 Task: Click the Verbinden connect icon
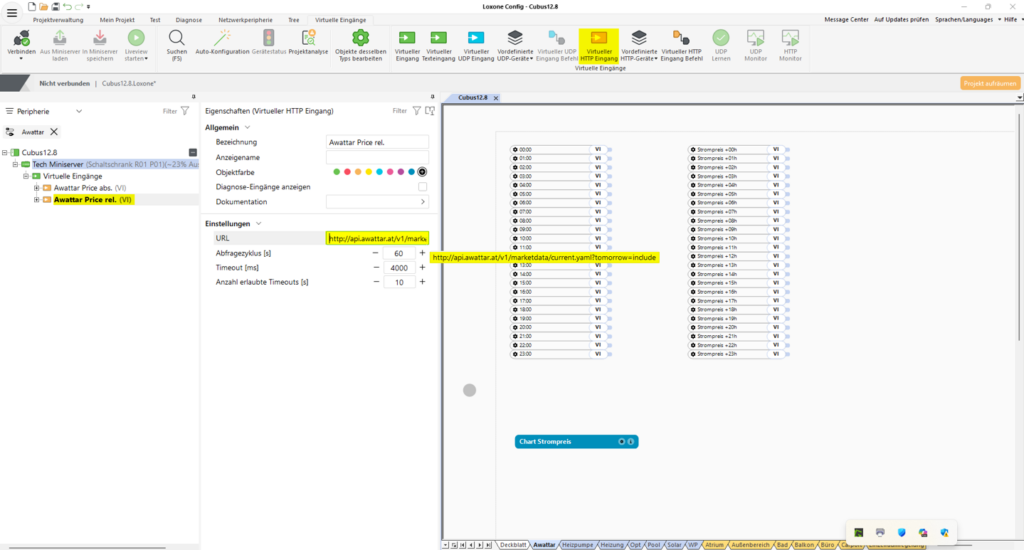[x=21, y=38]
